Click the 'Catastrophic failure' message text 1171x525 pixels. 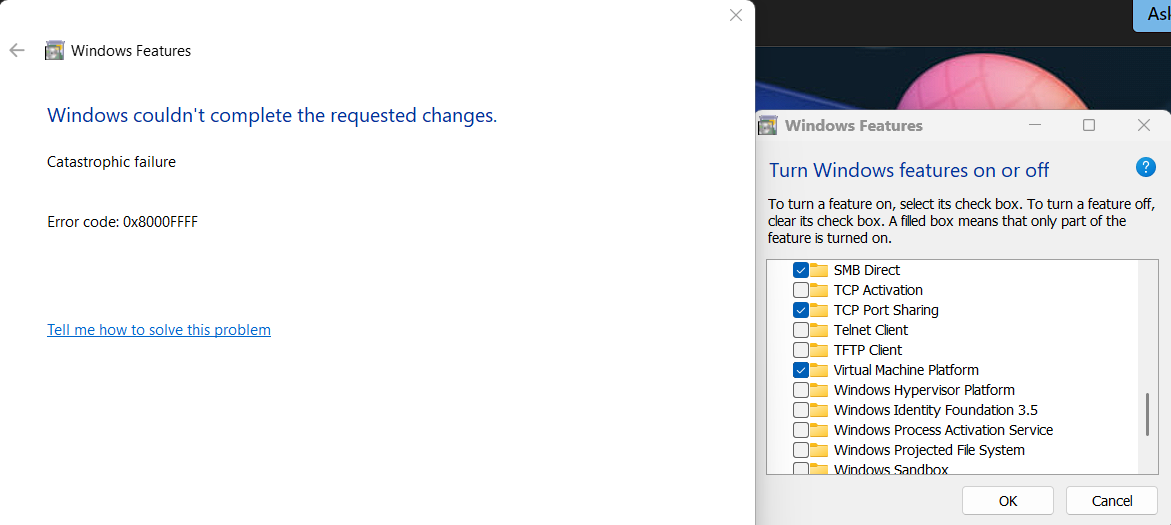(111, 161)
